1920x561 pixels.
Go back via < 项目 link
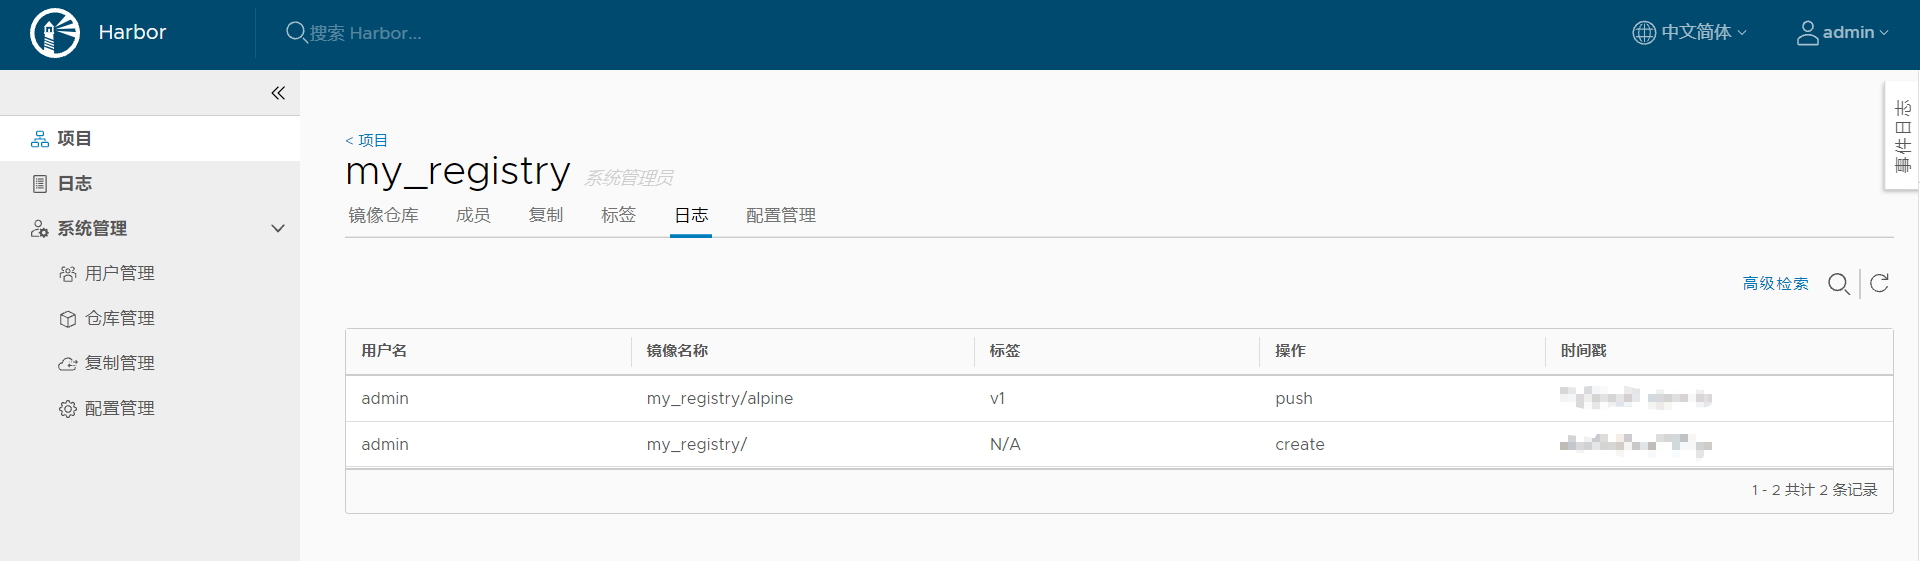click(x=366, y=141)
